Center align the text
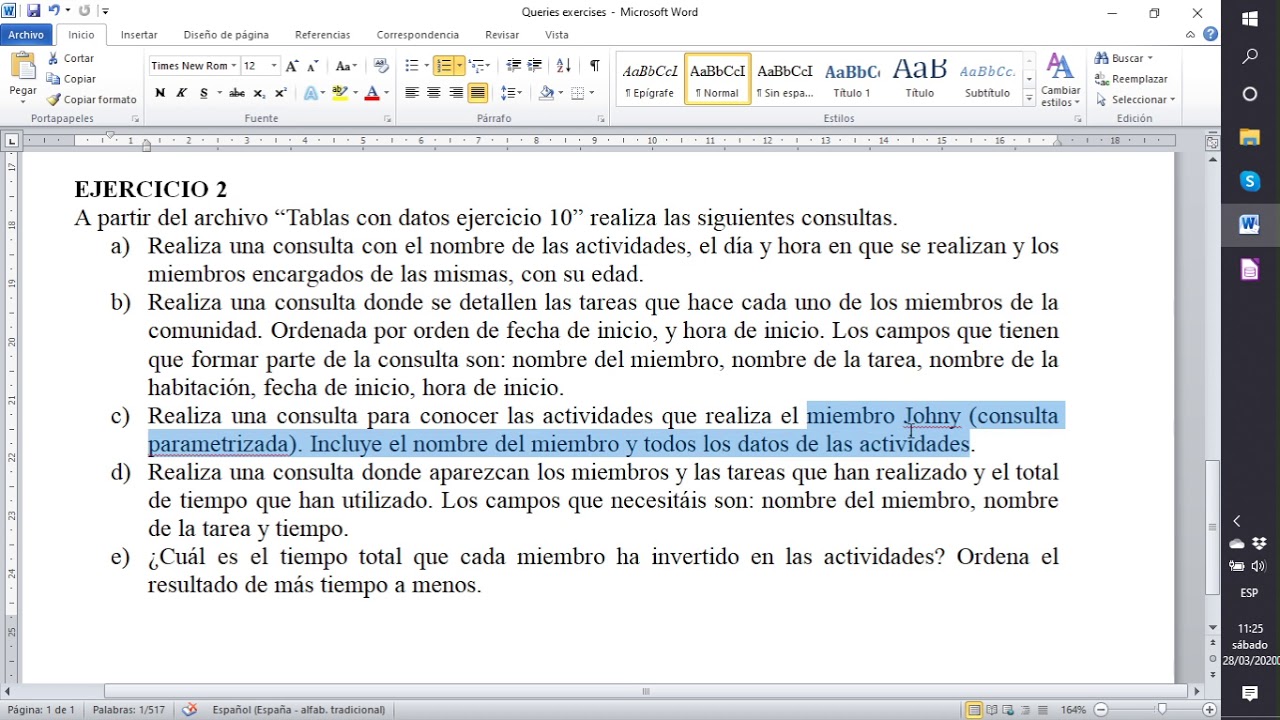 tap(434, 93)
